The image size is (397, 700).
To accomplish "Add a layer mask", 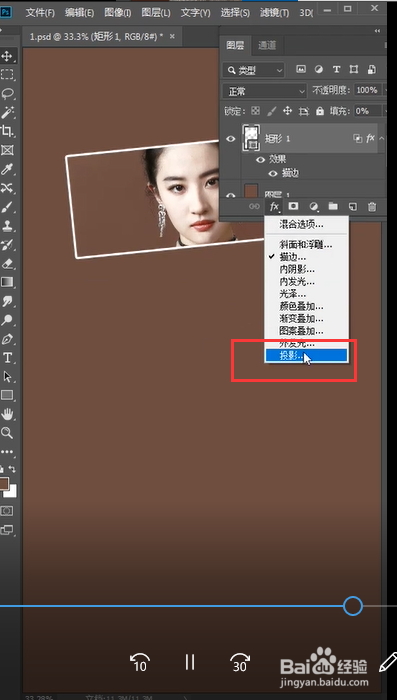I will pos(293,206).
